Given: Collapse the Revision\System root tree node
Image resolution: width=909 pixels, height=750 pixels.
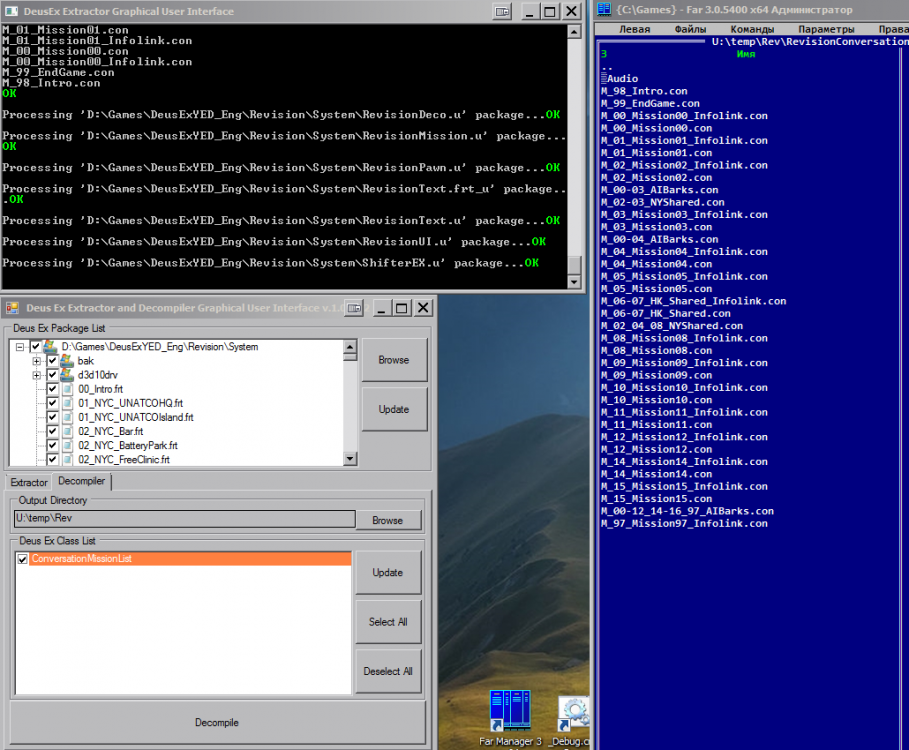Looking at the screenshot, I should (22, 347).
